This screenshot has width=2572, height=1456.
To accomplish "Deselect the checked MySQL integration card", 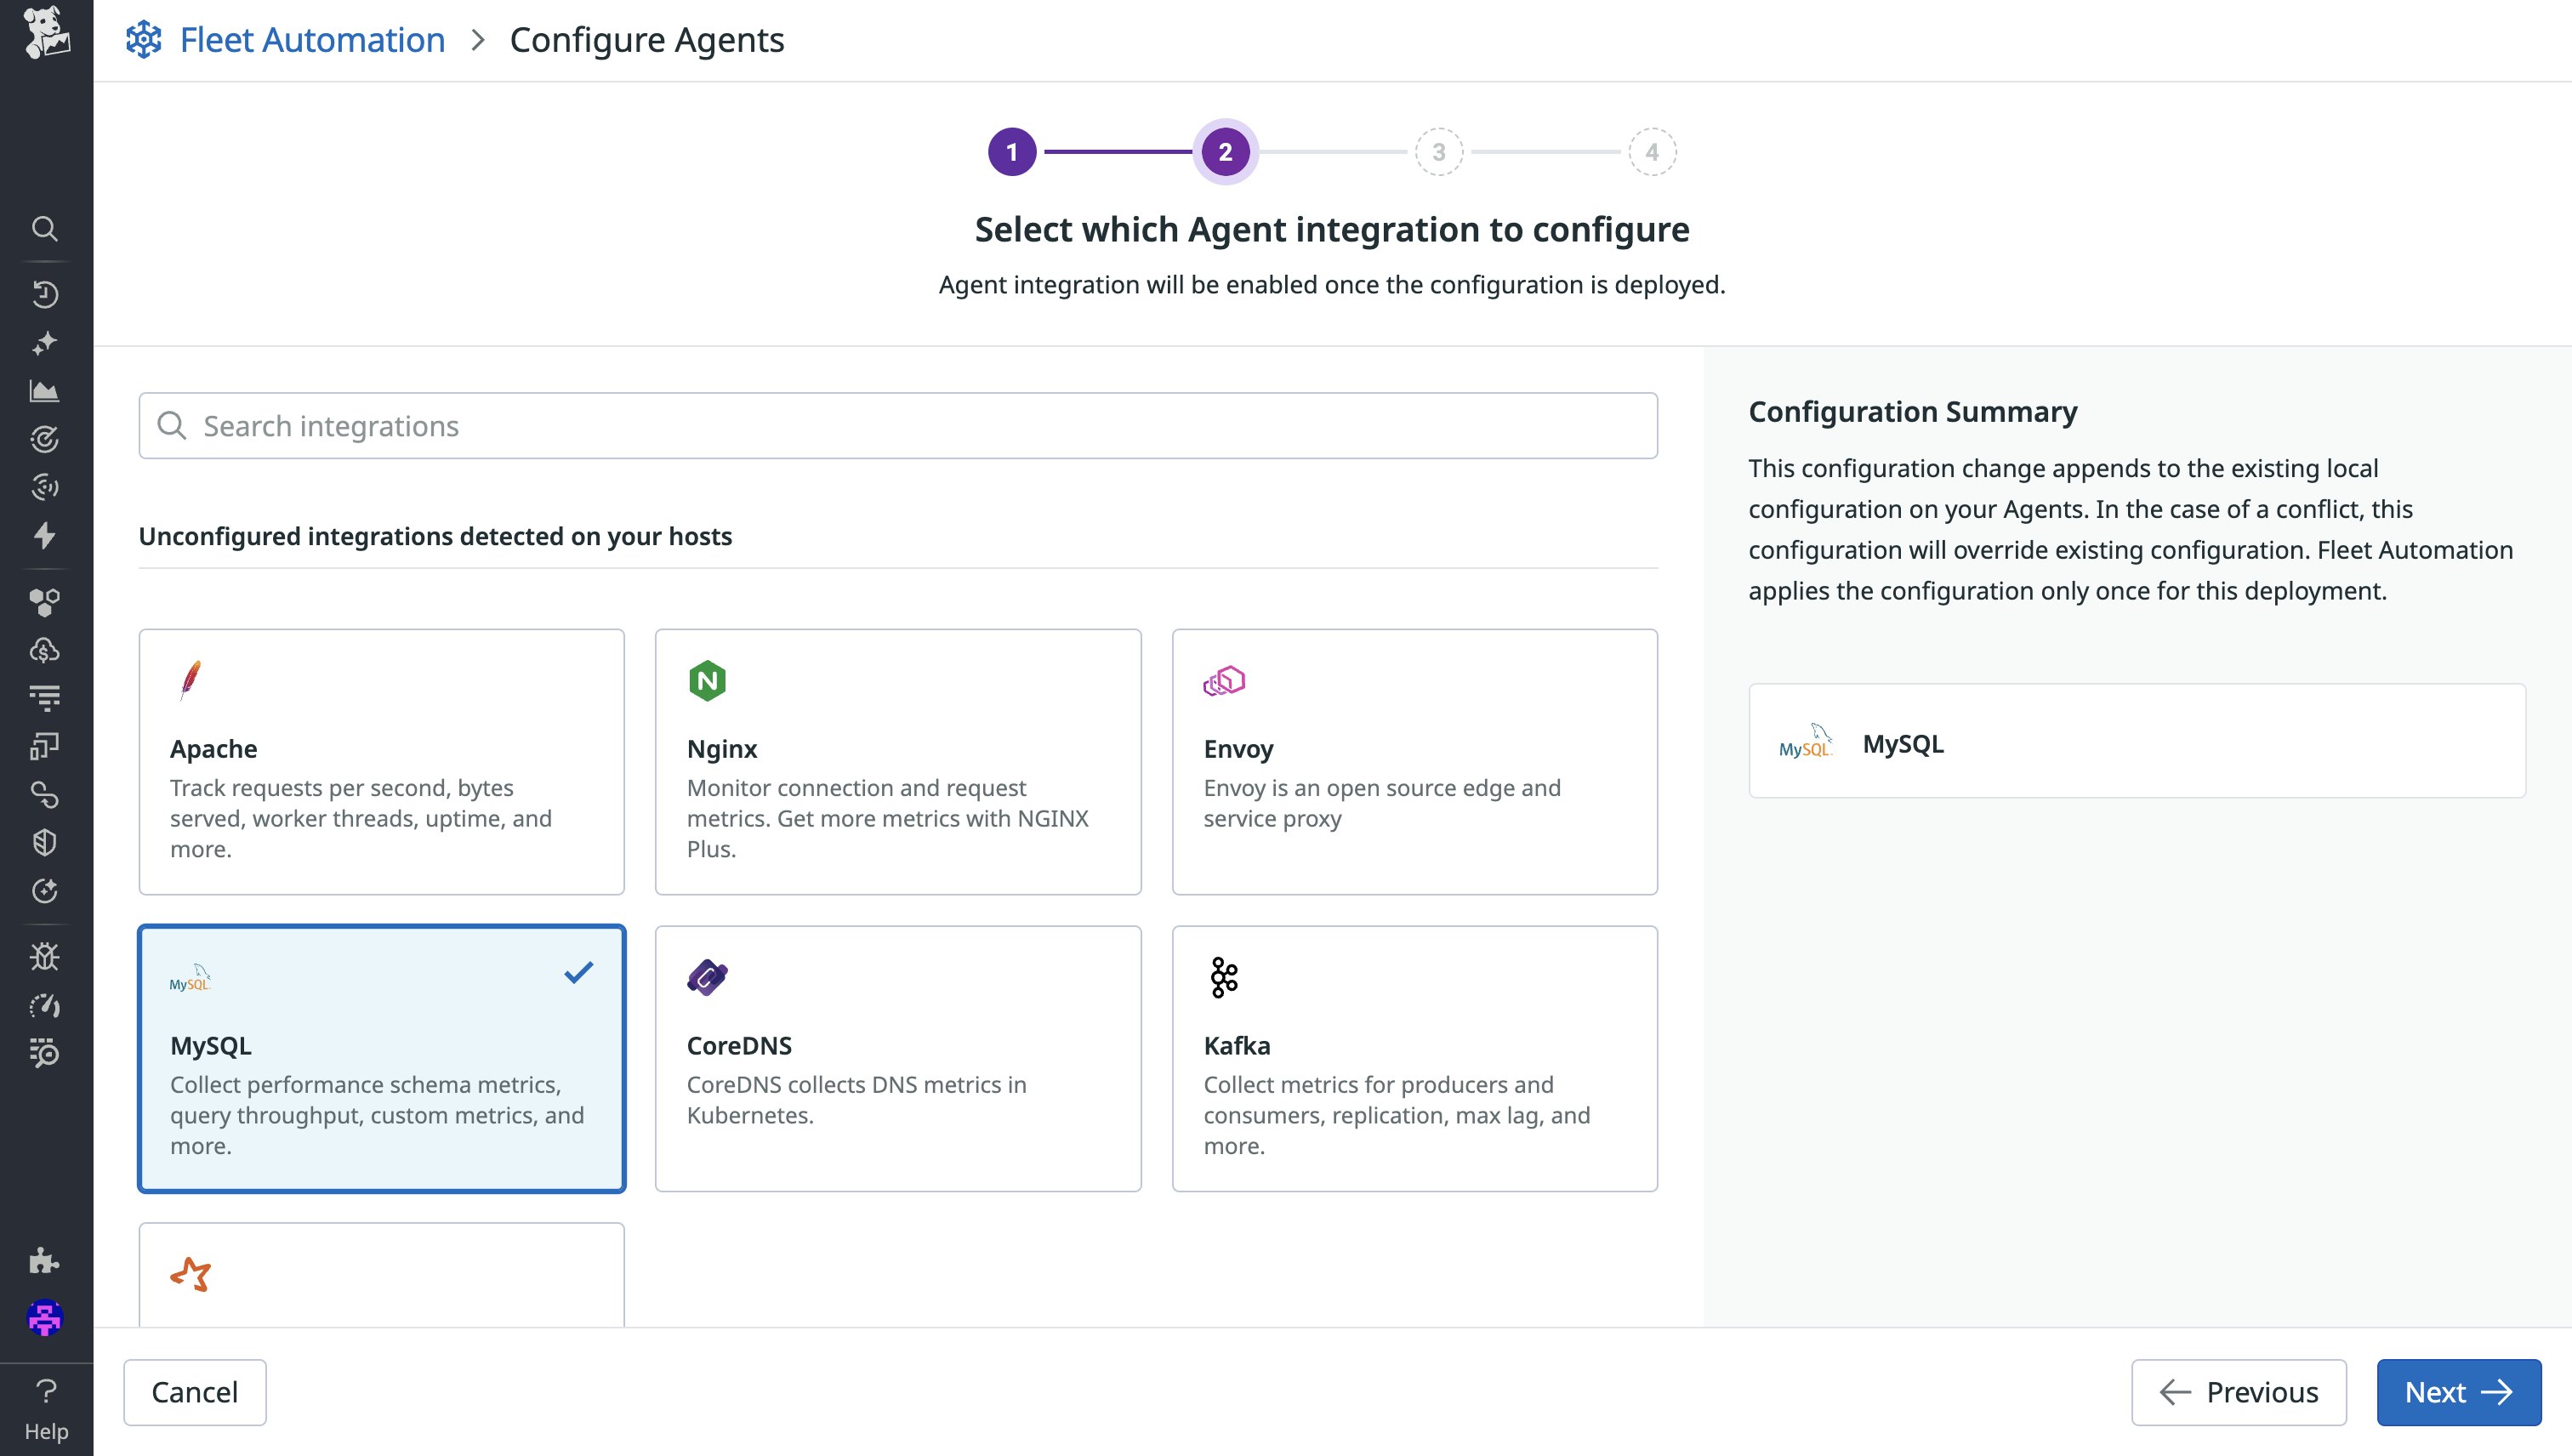I will pyautogui.click(x=382, y=1058).
